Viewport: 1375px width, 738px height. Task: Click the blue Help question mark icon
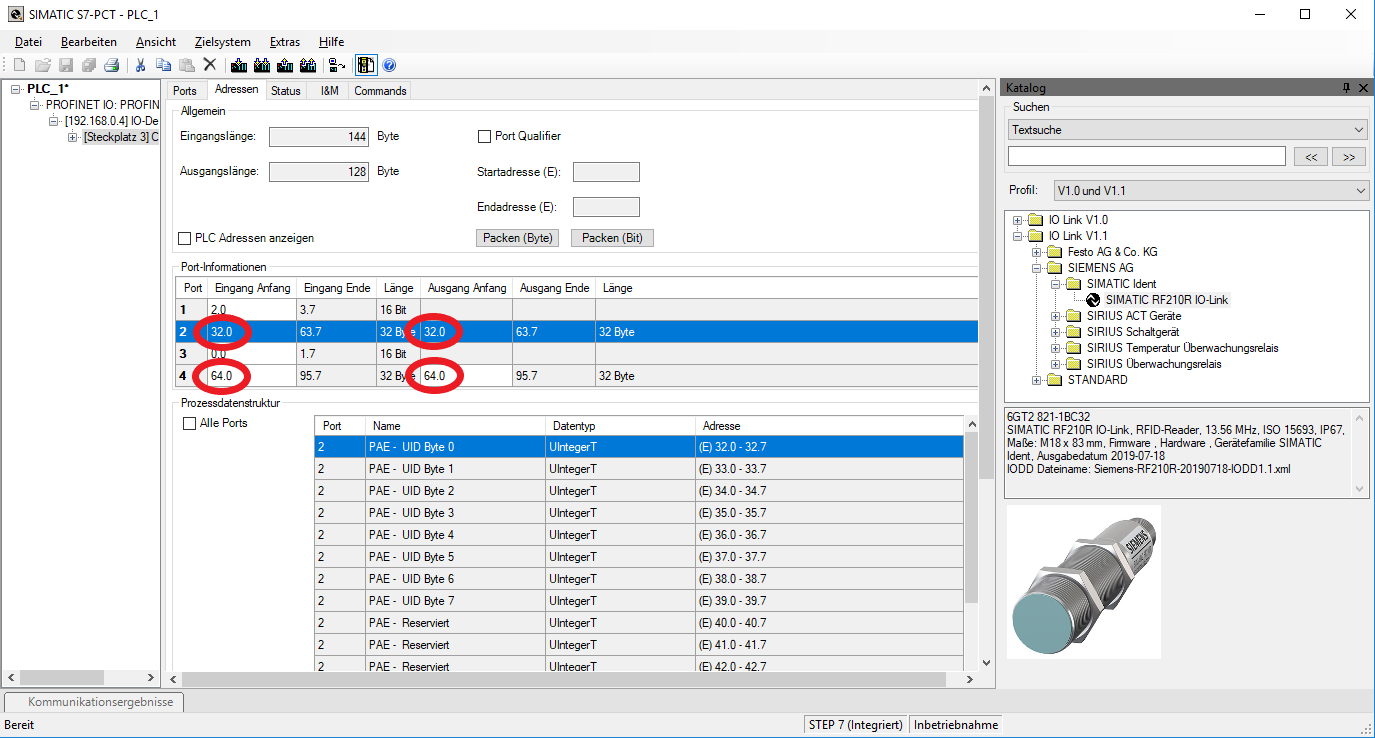(389, 65)
